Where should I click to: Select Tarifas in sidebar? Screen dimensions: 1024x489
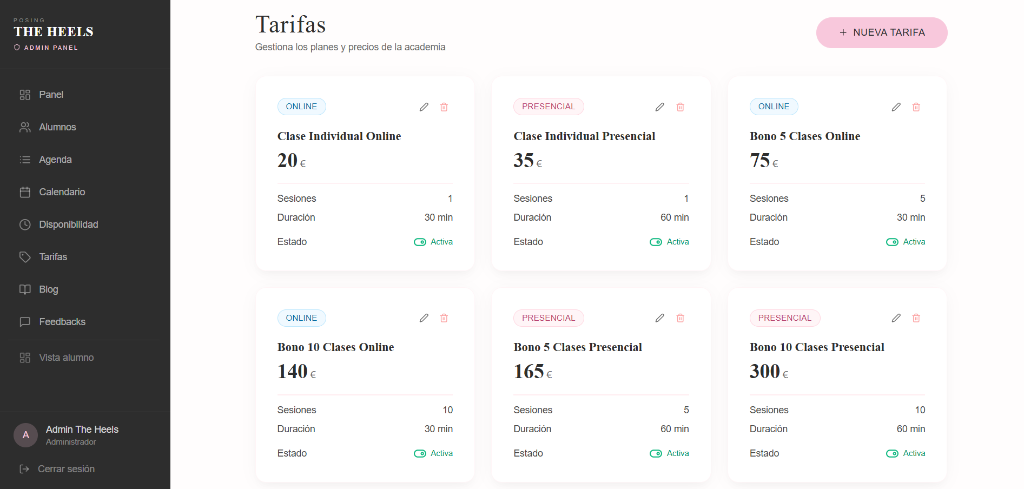point(85,257)
